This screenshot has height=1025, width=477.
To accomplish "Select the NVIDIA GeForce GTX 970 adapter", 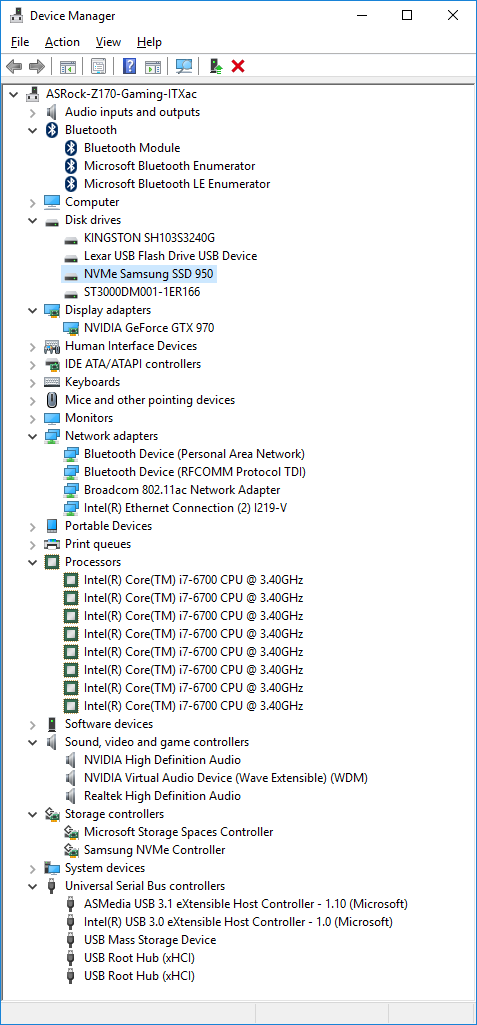I will pos(149,328).
